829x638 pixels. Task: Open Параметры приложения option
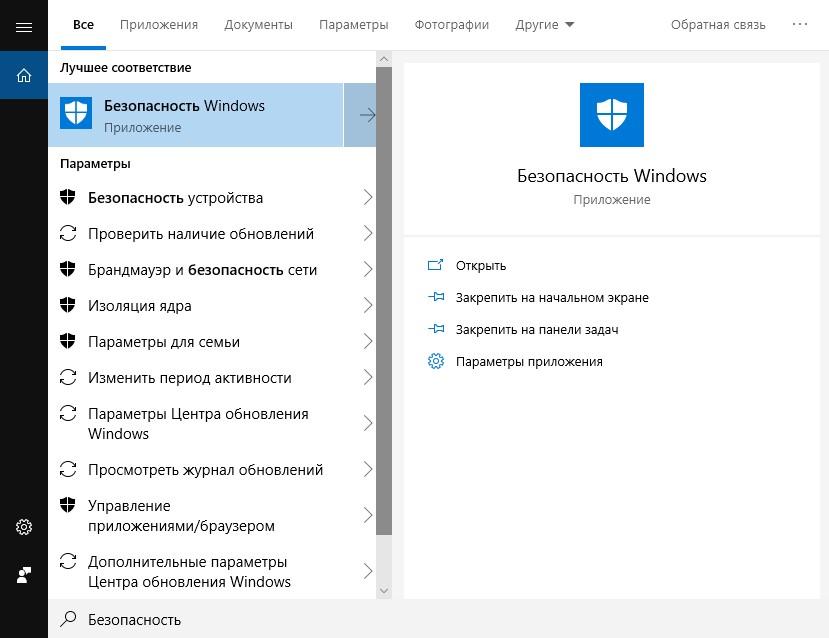pyautogui.click(x=529, y=362)
